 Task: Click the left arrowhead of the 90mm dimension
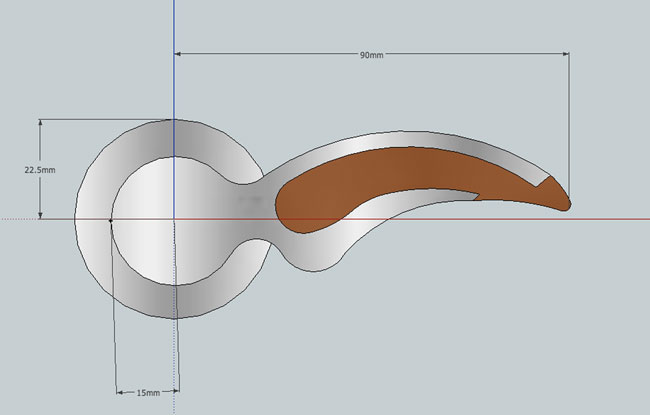pyautogui.click(x=181, y=54)
